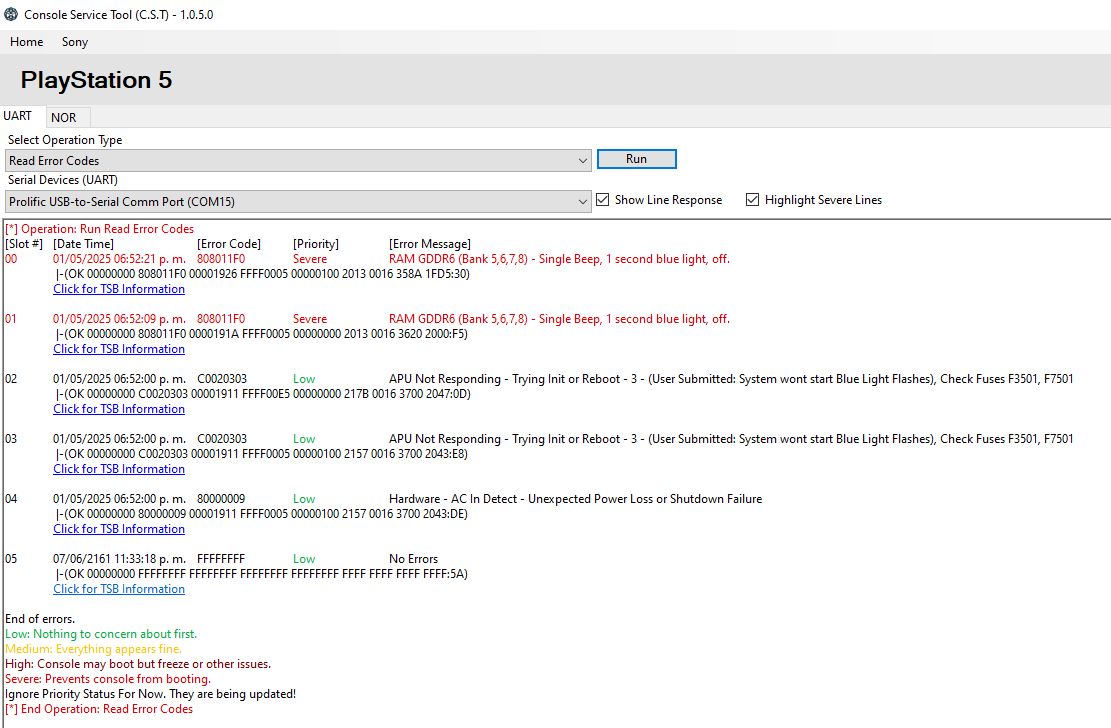Open TSB Information link for slot 02
The image size is (1111, 728).
[119, 409]
